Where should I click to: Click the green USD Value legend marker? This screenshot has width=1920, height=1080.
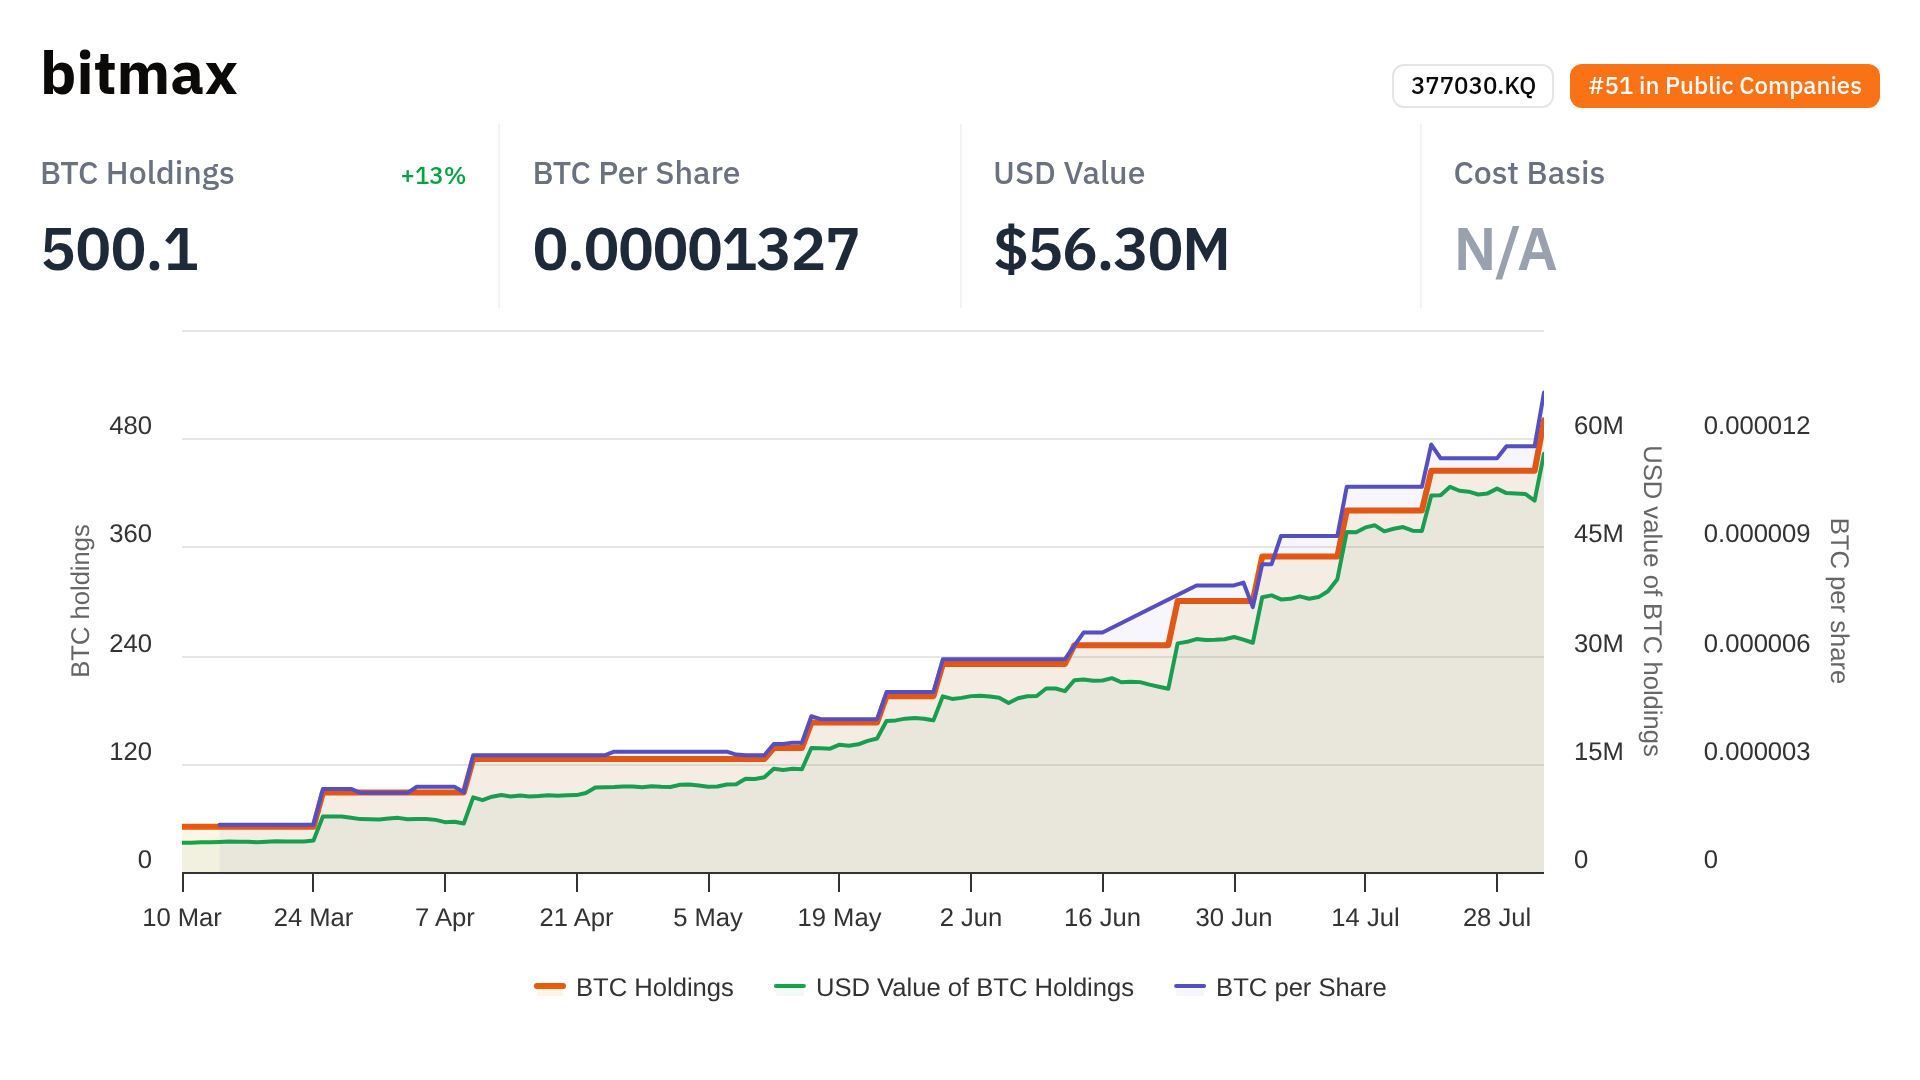(x=790, y=987)
